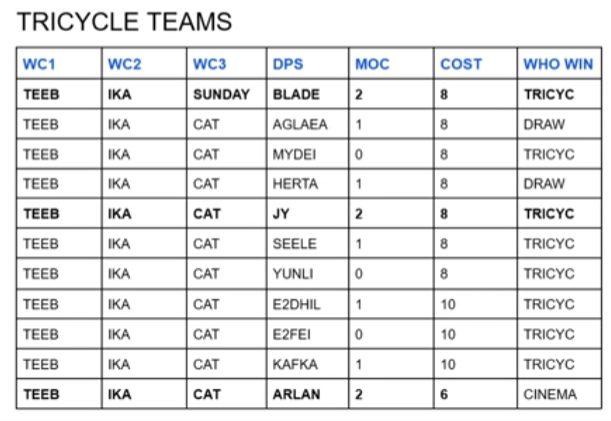This screenshot has width=611, height=421.
Task: Click the JY cell in bold row
Action: point(308,214)
